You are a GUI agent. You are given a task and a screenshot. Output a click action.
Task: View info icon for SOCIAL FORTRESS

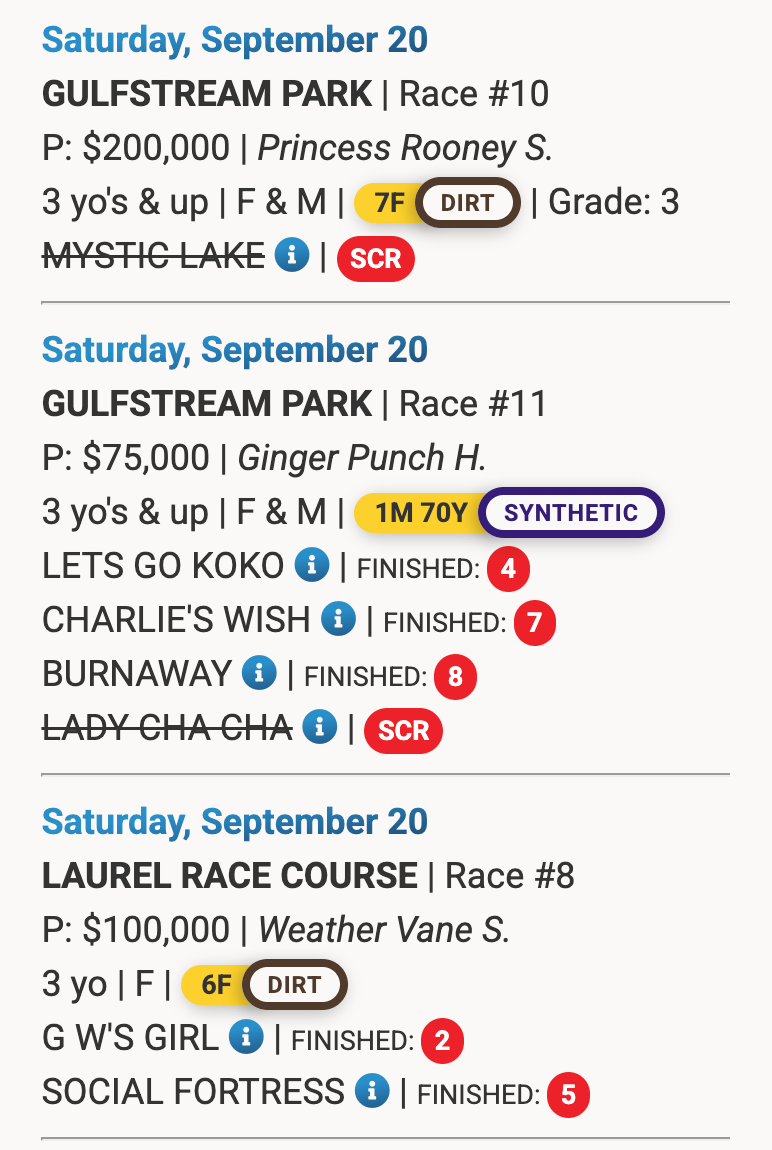pyautogui.click(x=371, y=1092)
